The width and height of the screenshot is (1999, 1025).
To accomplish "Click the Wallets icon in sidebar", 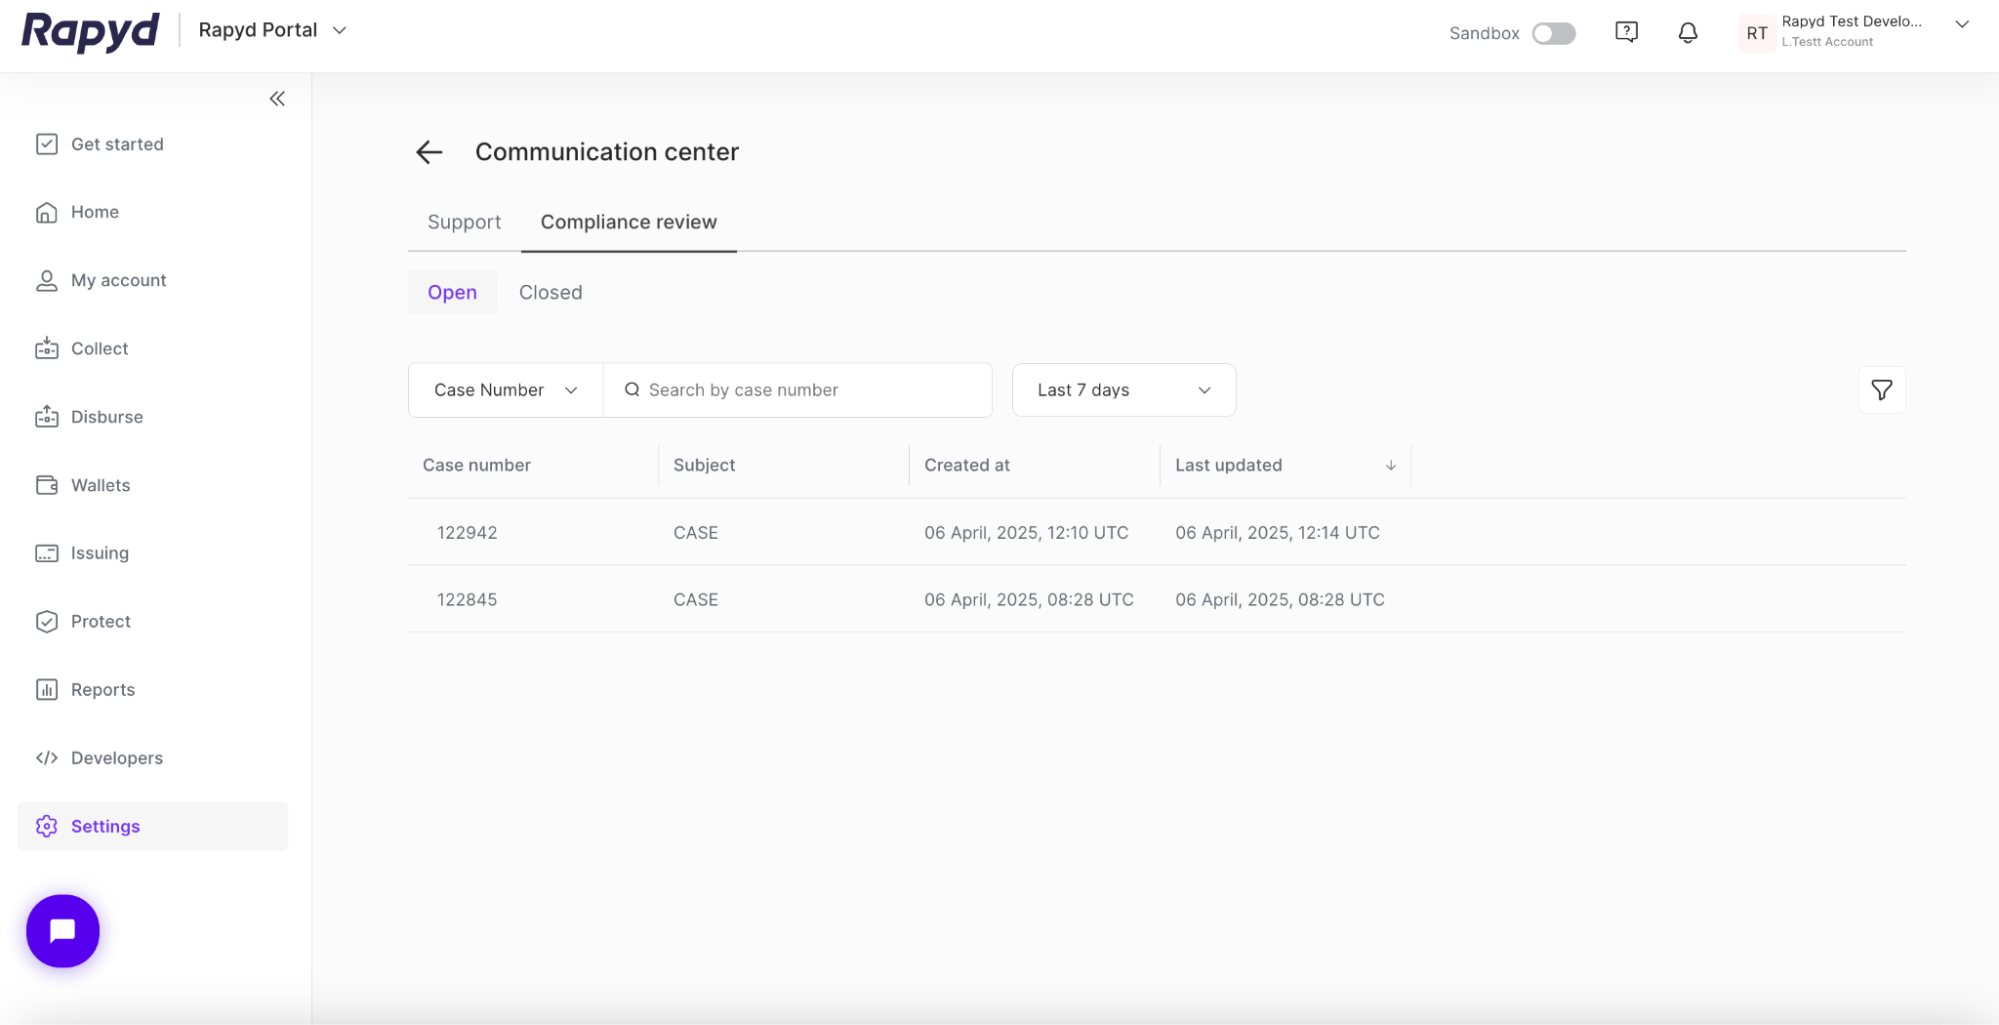I will pos(46,485).
